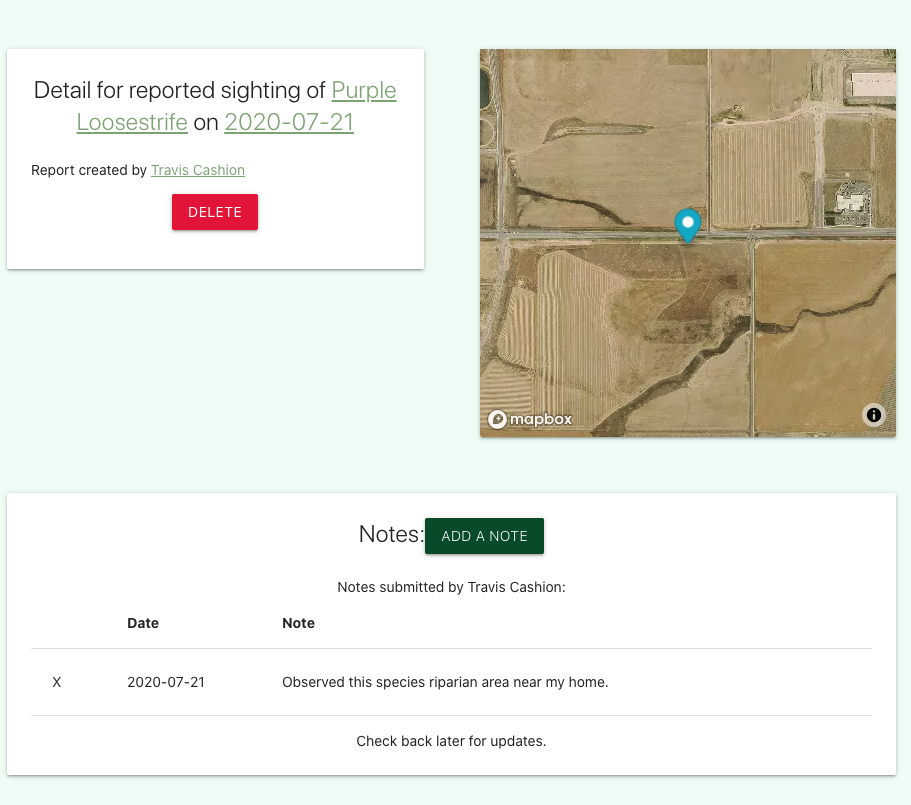This screenshot has height=805, width=911.
Task: Follow the 2020-07-21 sighting date link
Action: click(x=288, y=122)
